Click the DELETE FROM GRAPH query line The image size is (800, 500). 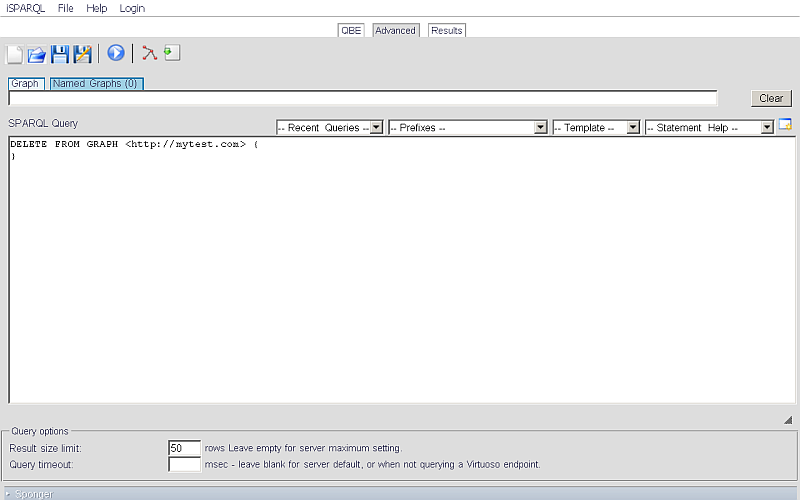pyautogui.click(x=134, y=144)
